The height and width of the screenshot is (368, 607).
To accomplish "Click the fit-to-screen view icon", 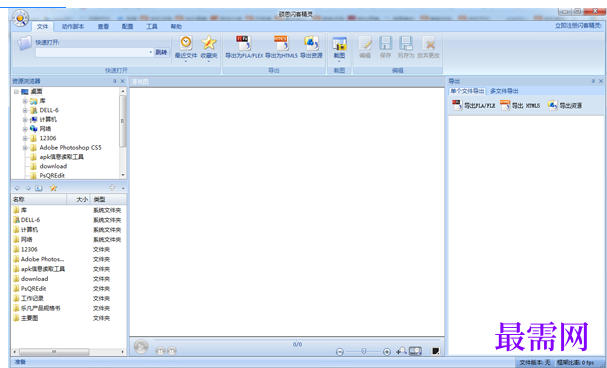I will (x=415, y=351).
